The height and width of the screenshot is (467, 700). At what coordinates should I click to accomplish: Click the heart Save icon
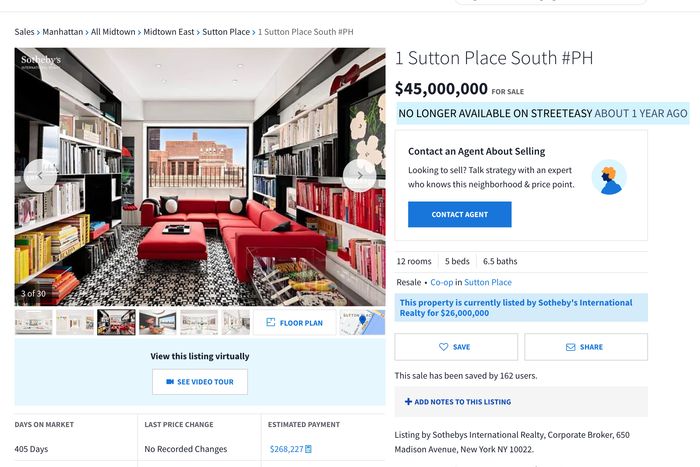click(x=443, y=347)
